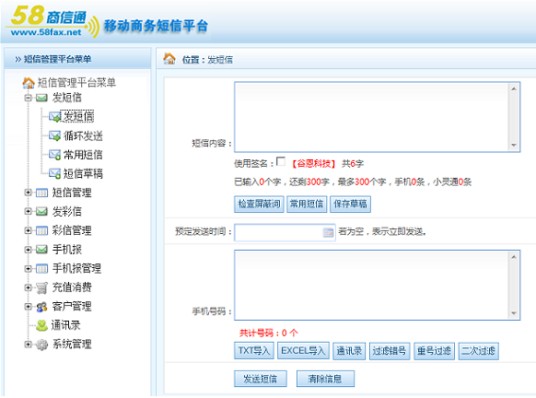Click the table icon beside 手机报管理
Screen dimensions: 536x398
point(42,268)
